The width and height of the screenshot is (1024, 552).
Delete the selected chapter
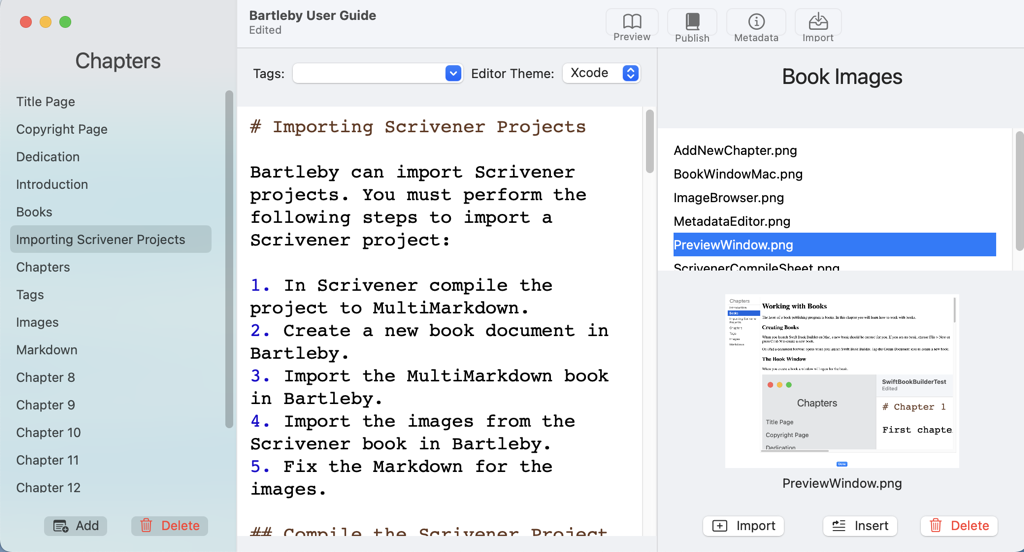170,525
